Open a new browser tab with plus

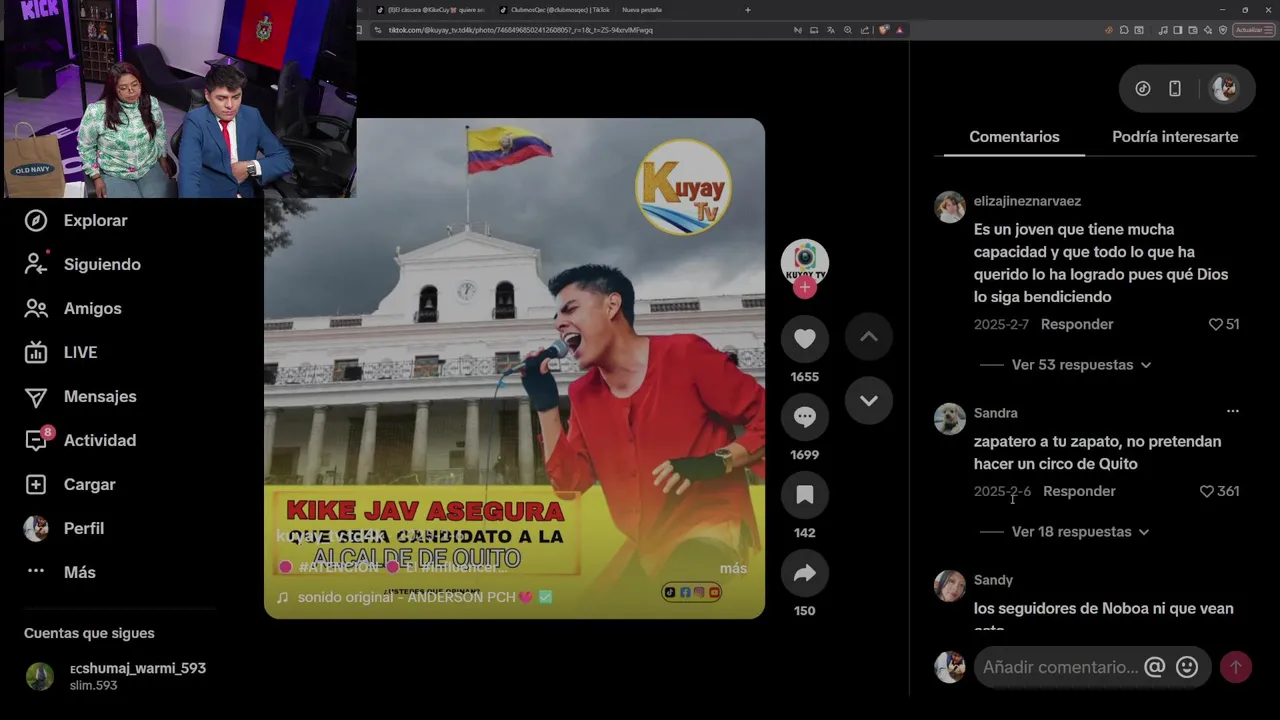747,10
